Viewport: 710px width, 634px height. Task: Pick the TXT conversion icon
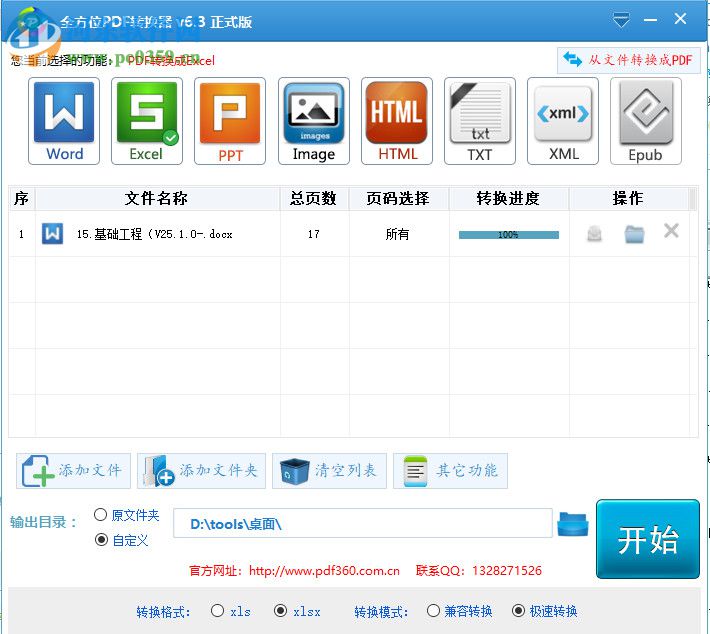tap(480, 121)
